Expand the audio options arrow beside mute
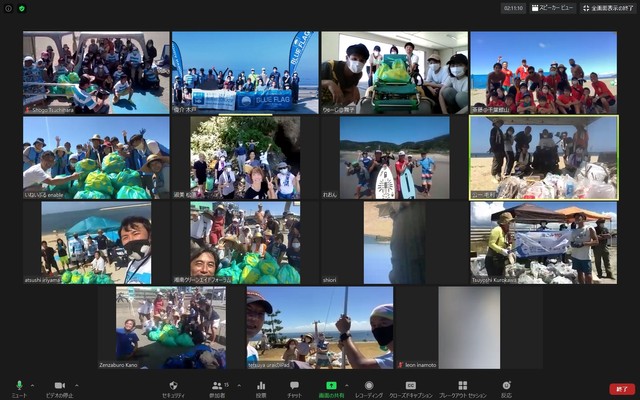 click(x=32, y=384)
